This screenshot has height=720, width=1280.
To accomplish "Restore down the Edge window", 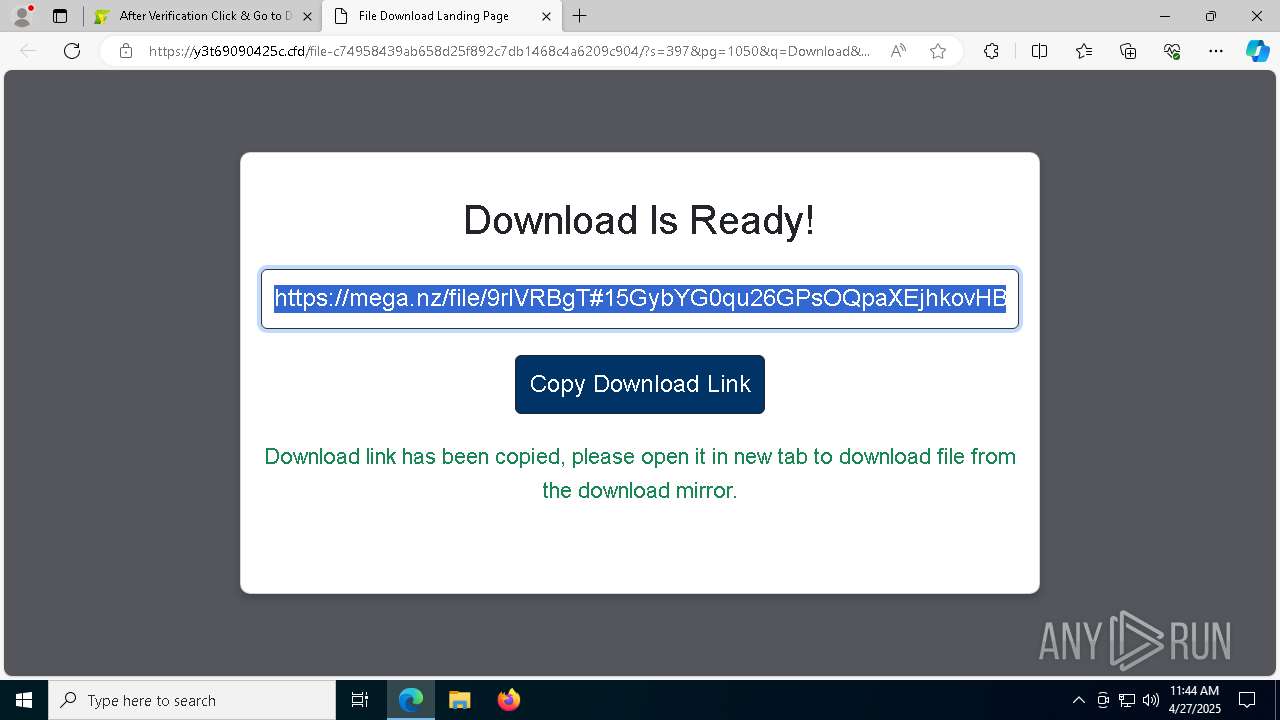I will pos(1211,16).
